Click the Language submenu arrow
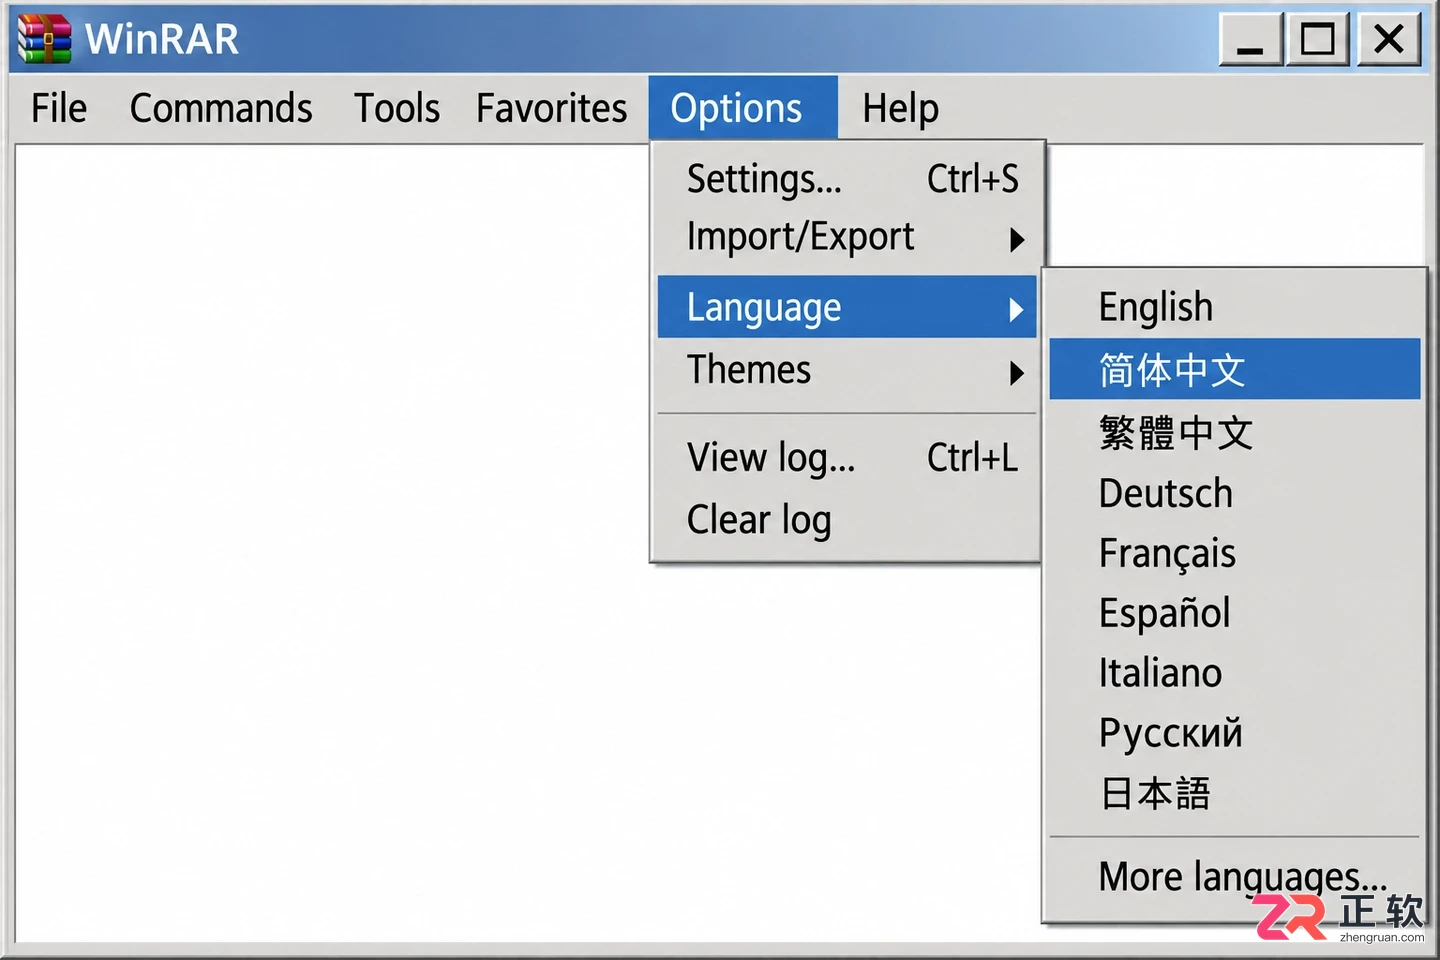Screen dimensions: 1440x960 click(1017, 309)
